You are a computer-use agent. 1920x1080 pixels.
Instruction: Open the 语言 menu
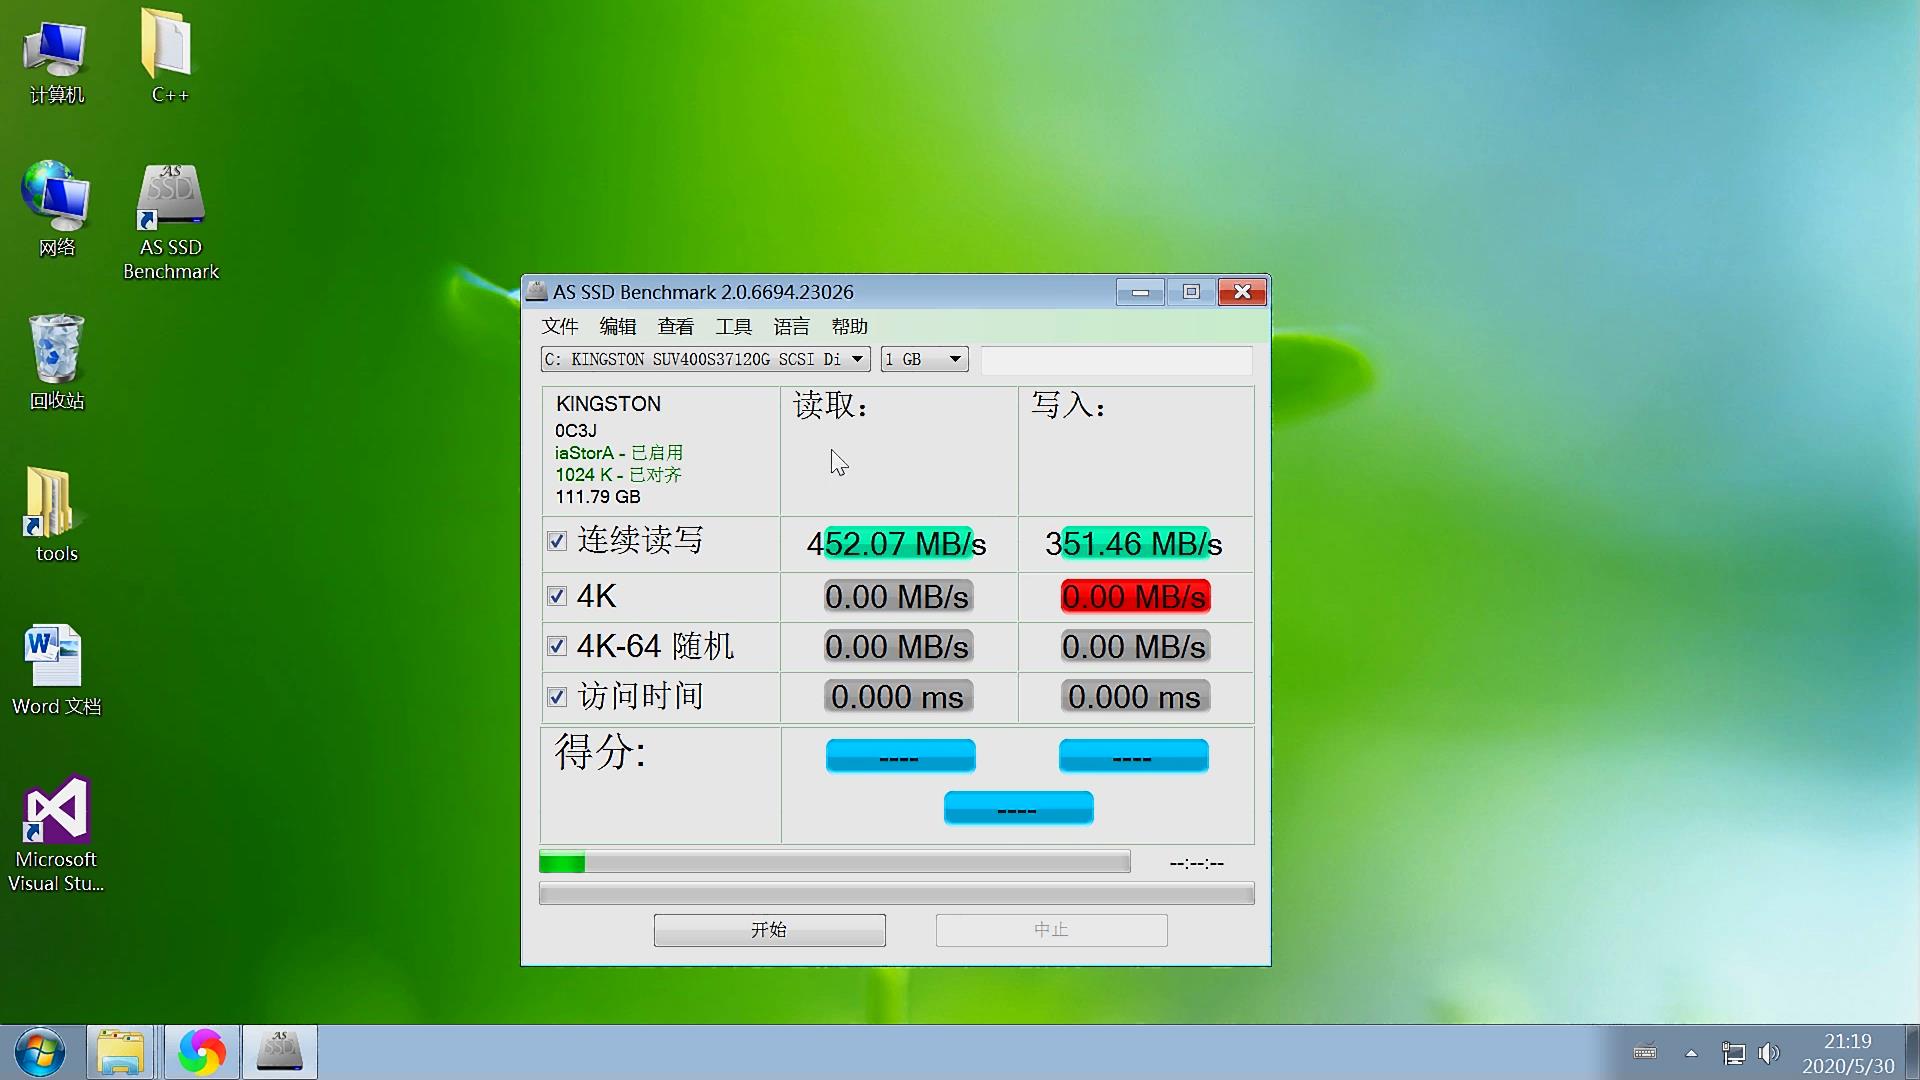point(791,326)
